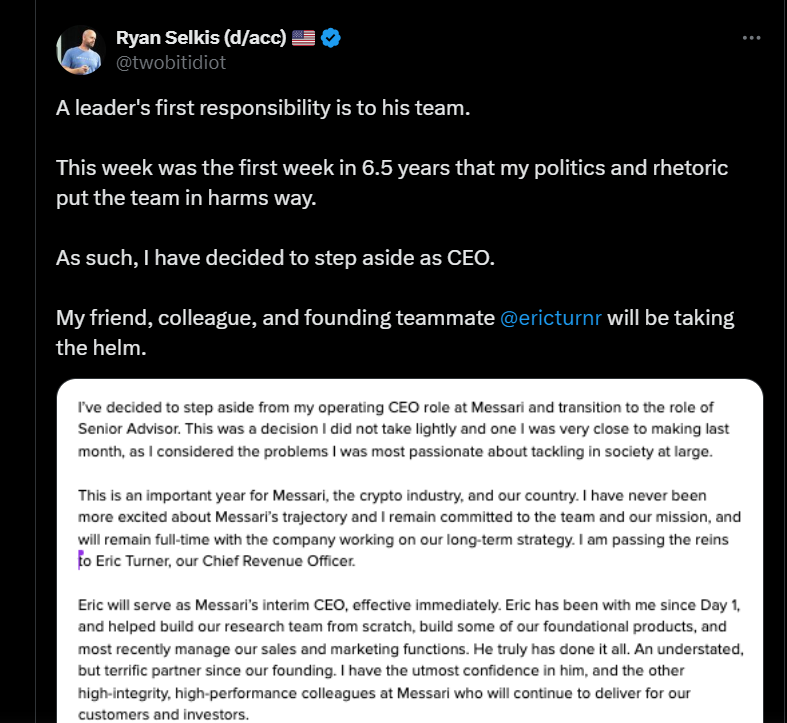
Task: Click "My friend, colleague, and founding teammate" text
Action: click(x=276, y=318)
